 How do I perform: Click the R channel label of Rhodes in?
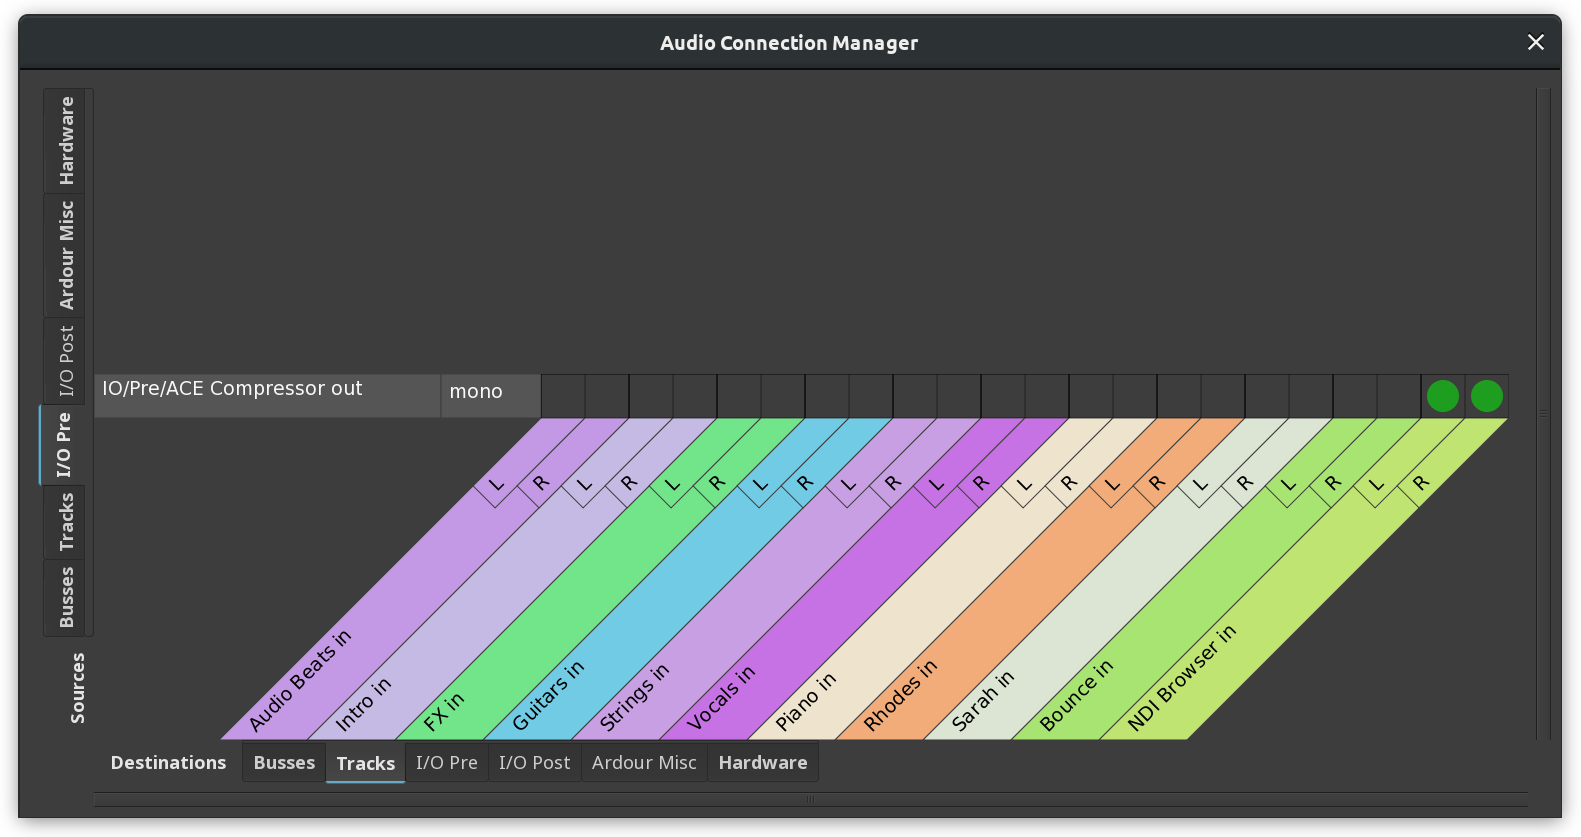(1157, 483)
